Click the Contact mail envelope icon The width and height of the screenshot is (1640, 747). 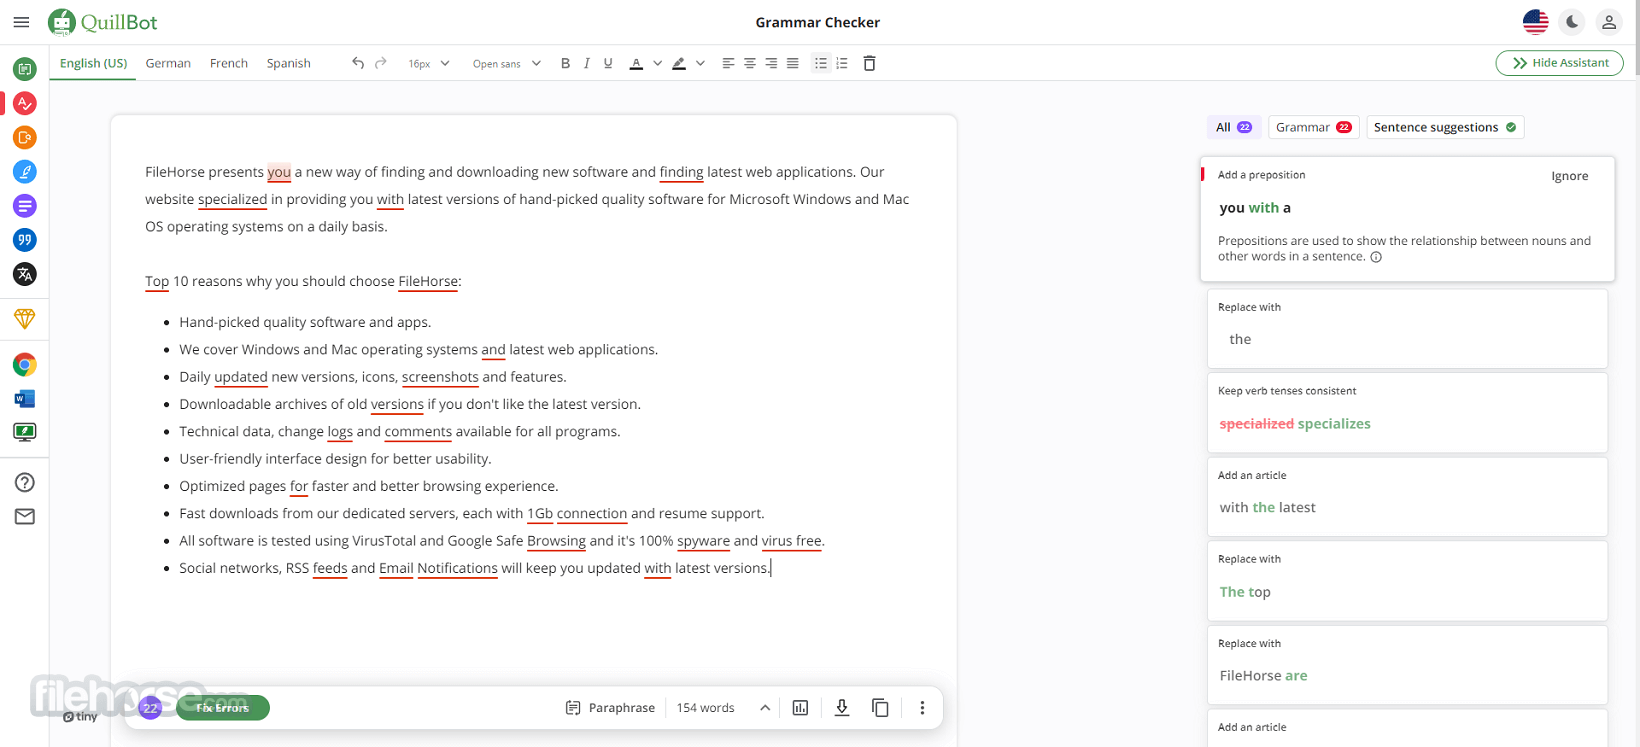click(x=25, y=517)
